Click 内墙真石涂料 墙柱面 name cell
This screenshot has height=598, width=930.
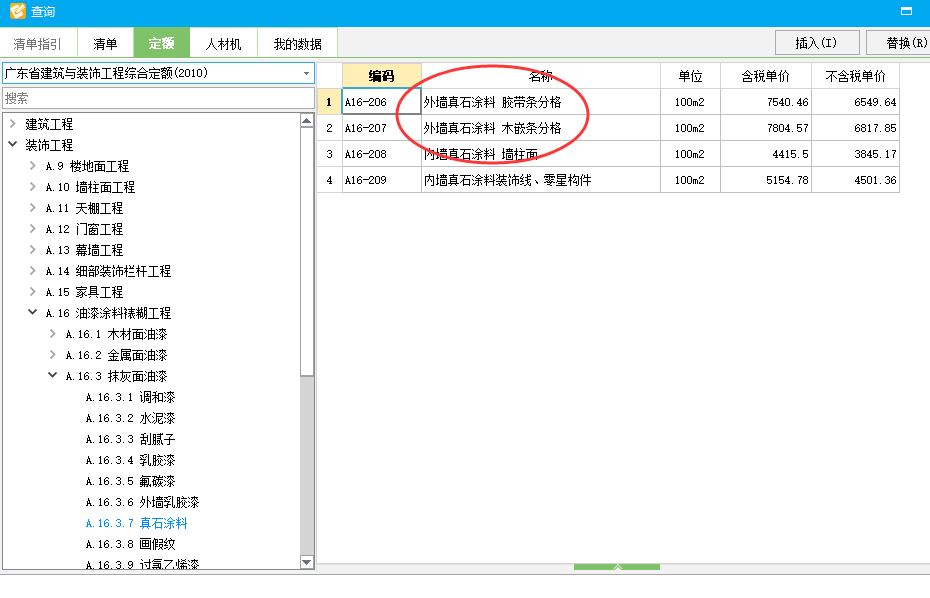[540, 154]
